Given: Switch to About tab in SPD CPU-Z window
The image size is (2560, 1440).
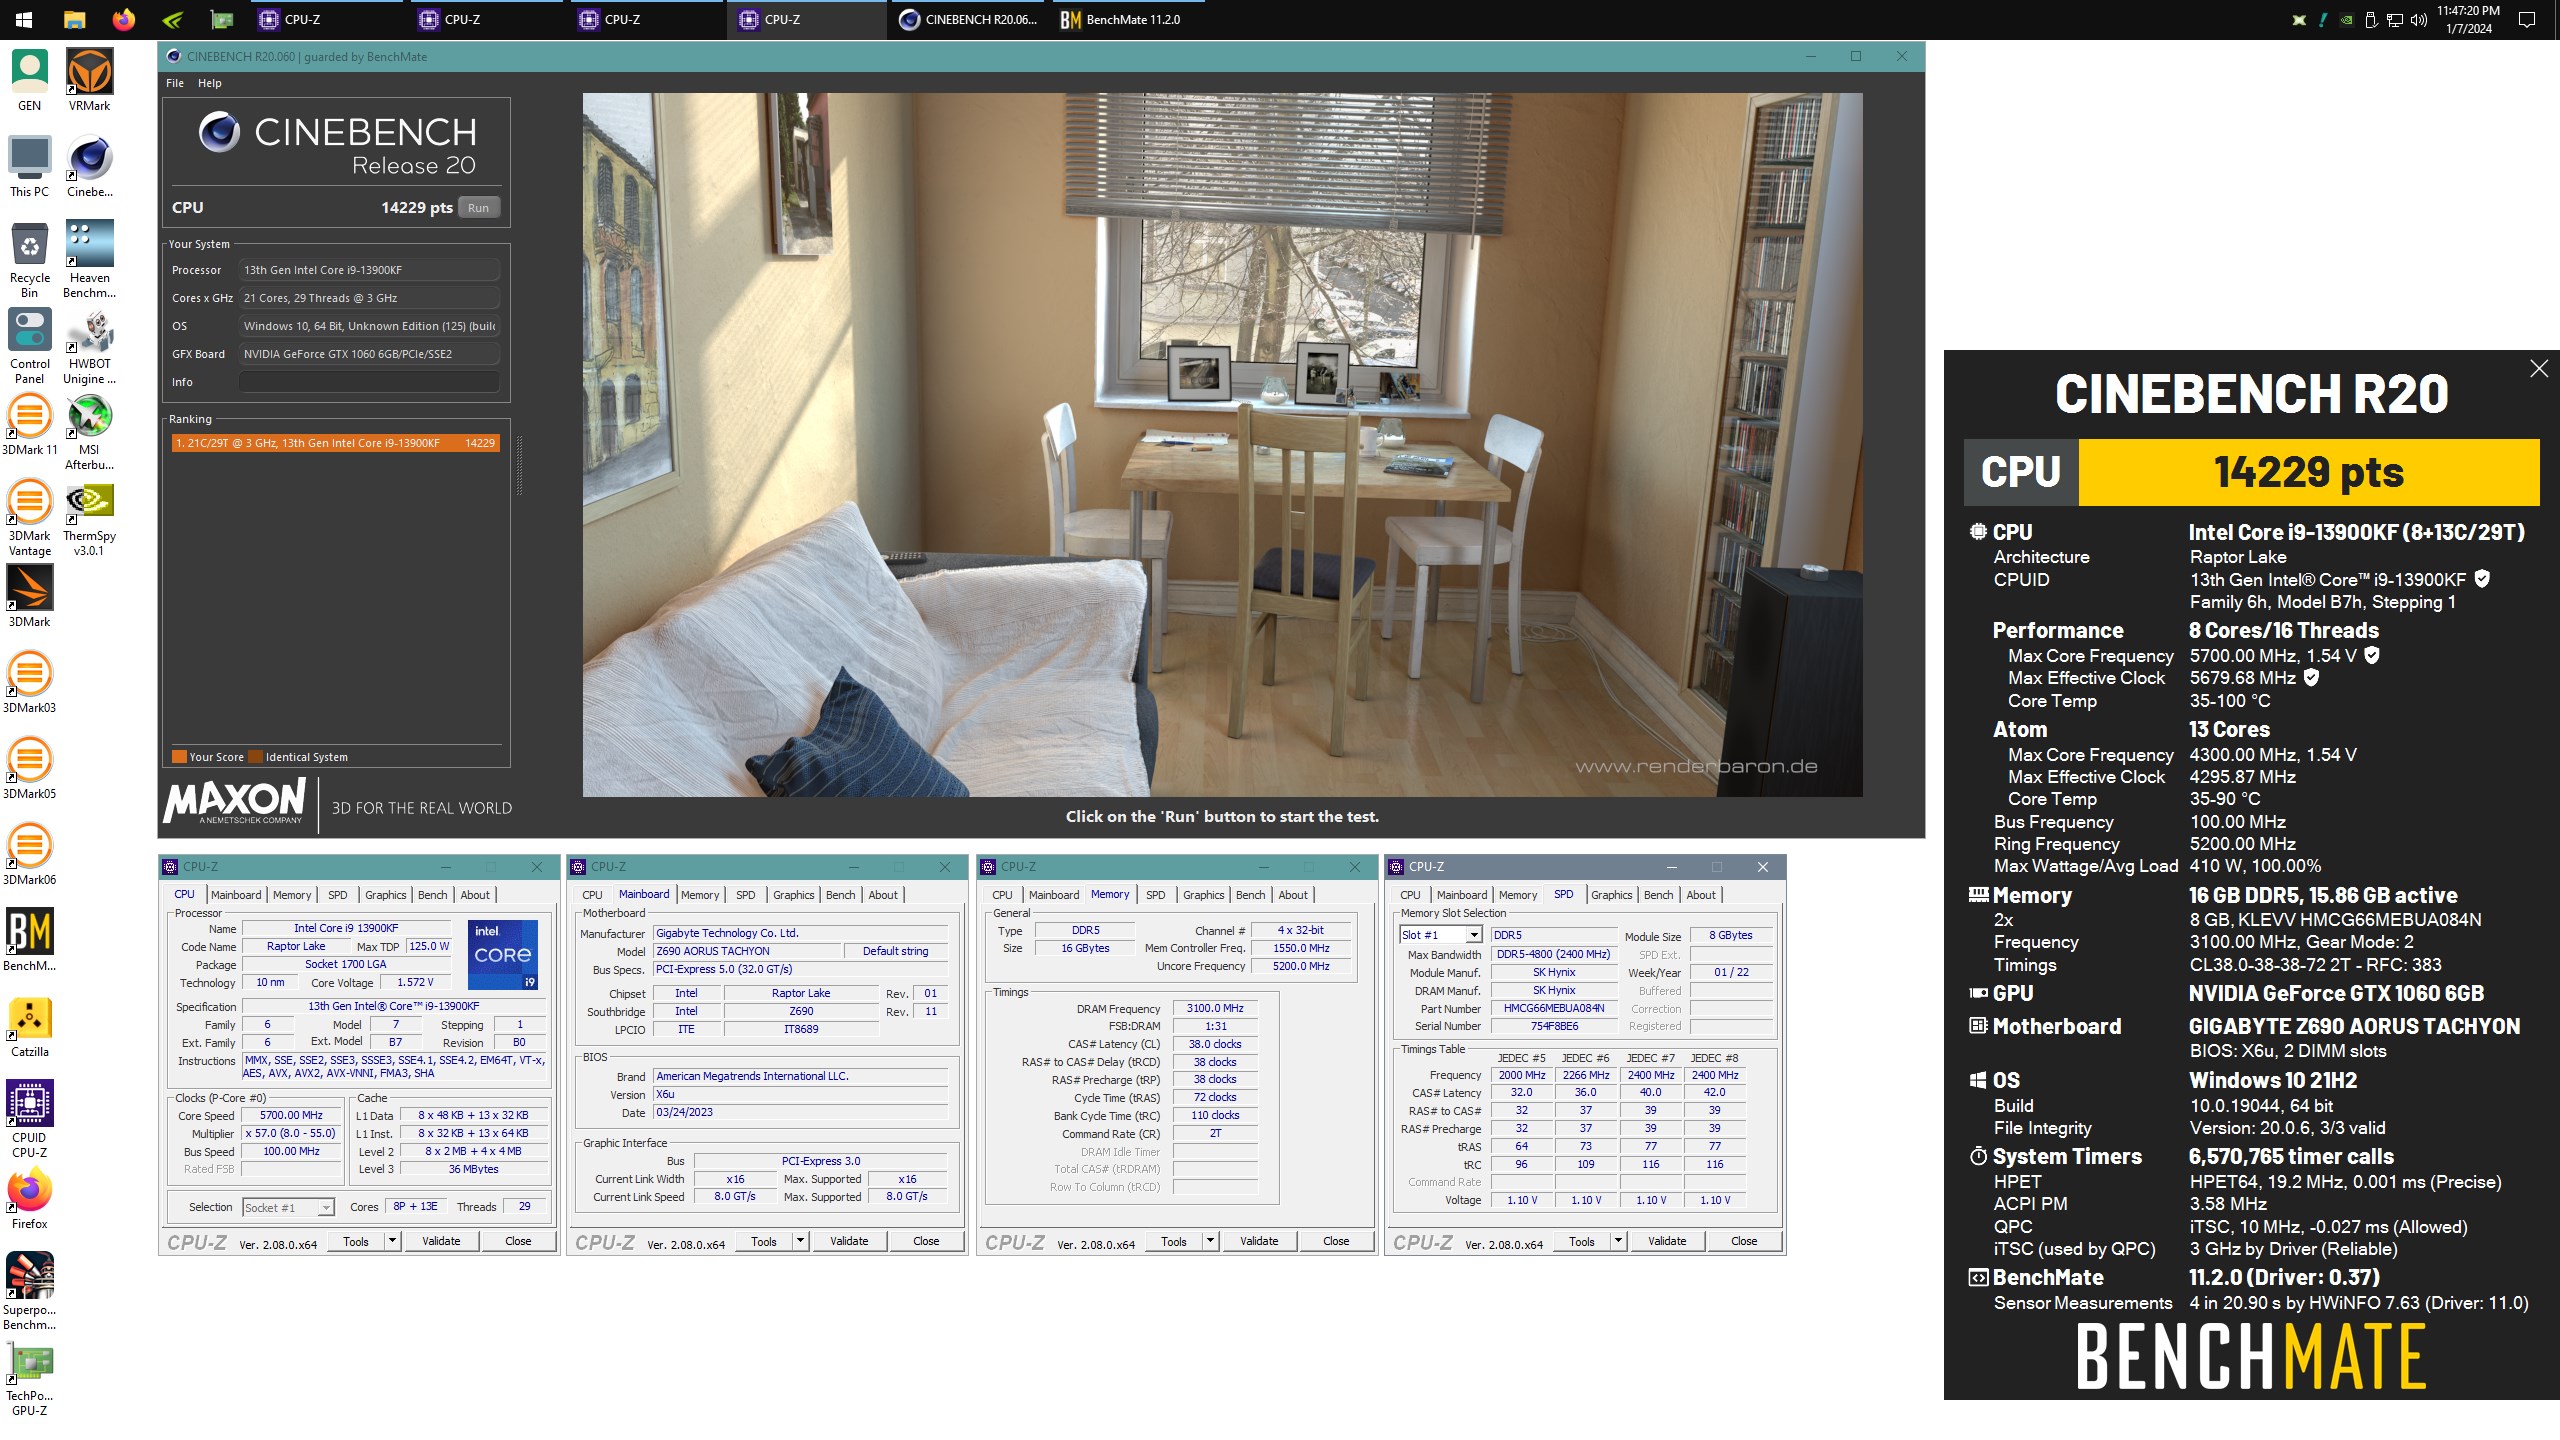Looking at the screenshot, I should pyautogui.click(x=1700, y=895).
